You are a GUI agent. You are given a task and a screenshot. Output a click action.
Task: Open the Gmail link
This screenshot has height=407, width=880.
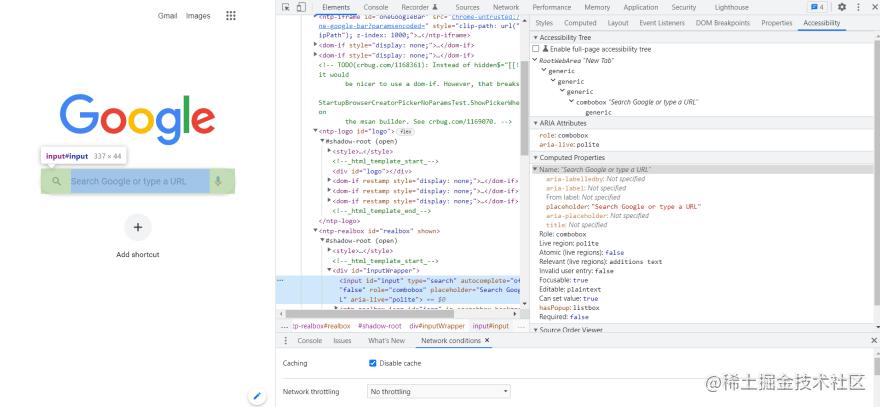coord(167,16)
